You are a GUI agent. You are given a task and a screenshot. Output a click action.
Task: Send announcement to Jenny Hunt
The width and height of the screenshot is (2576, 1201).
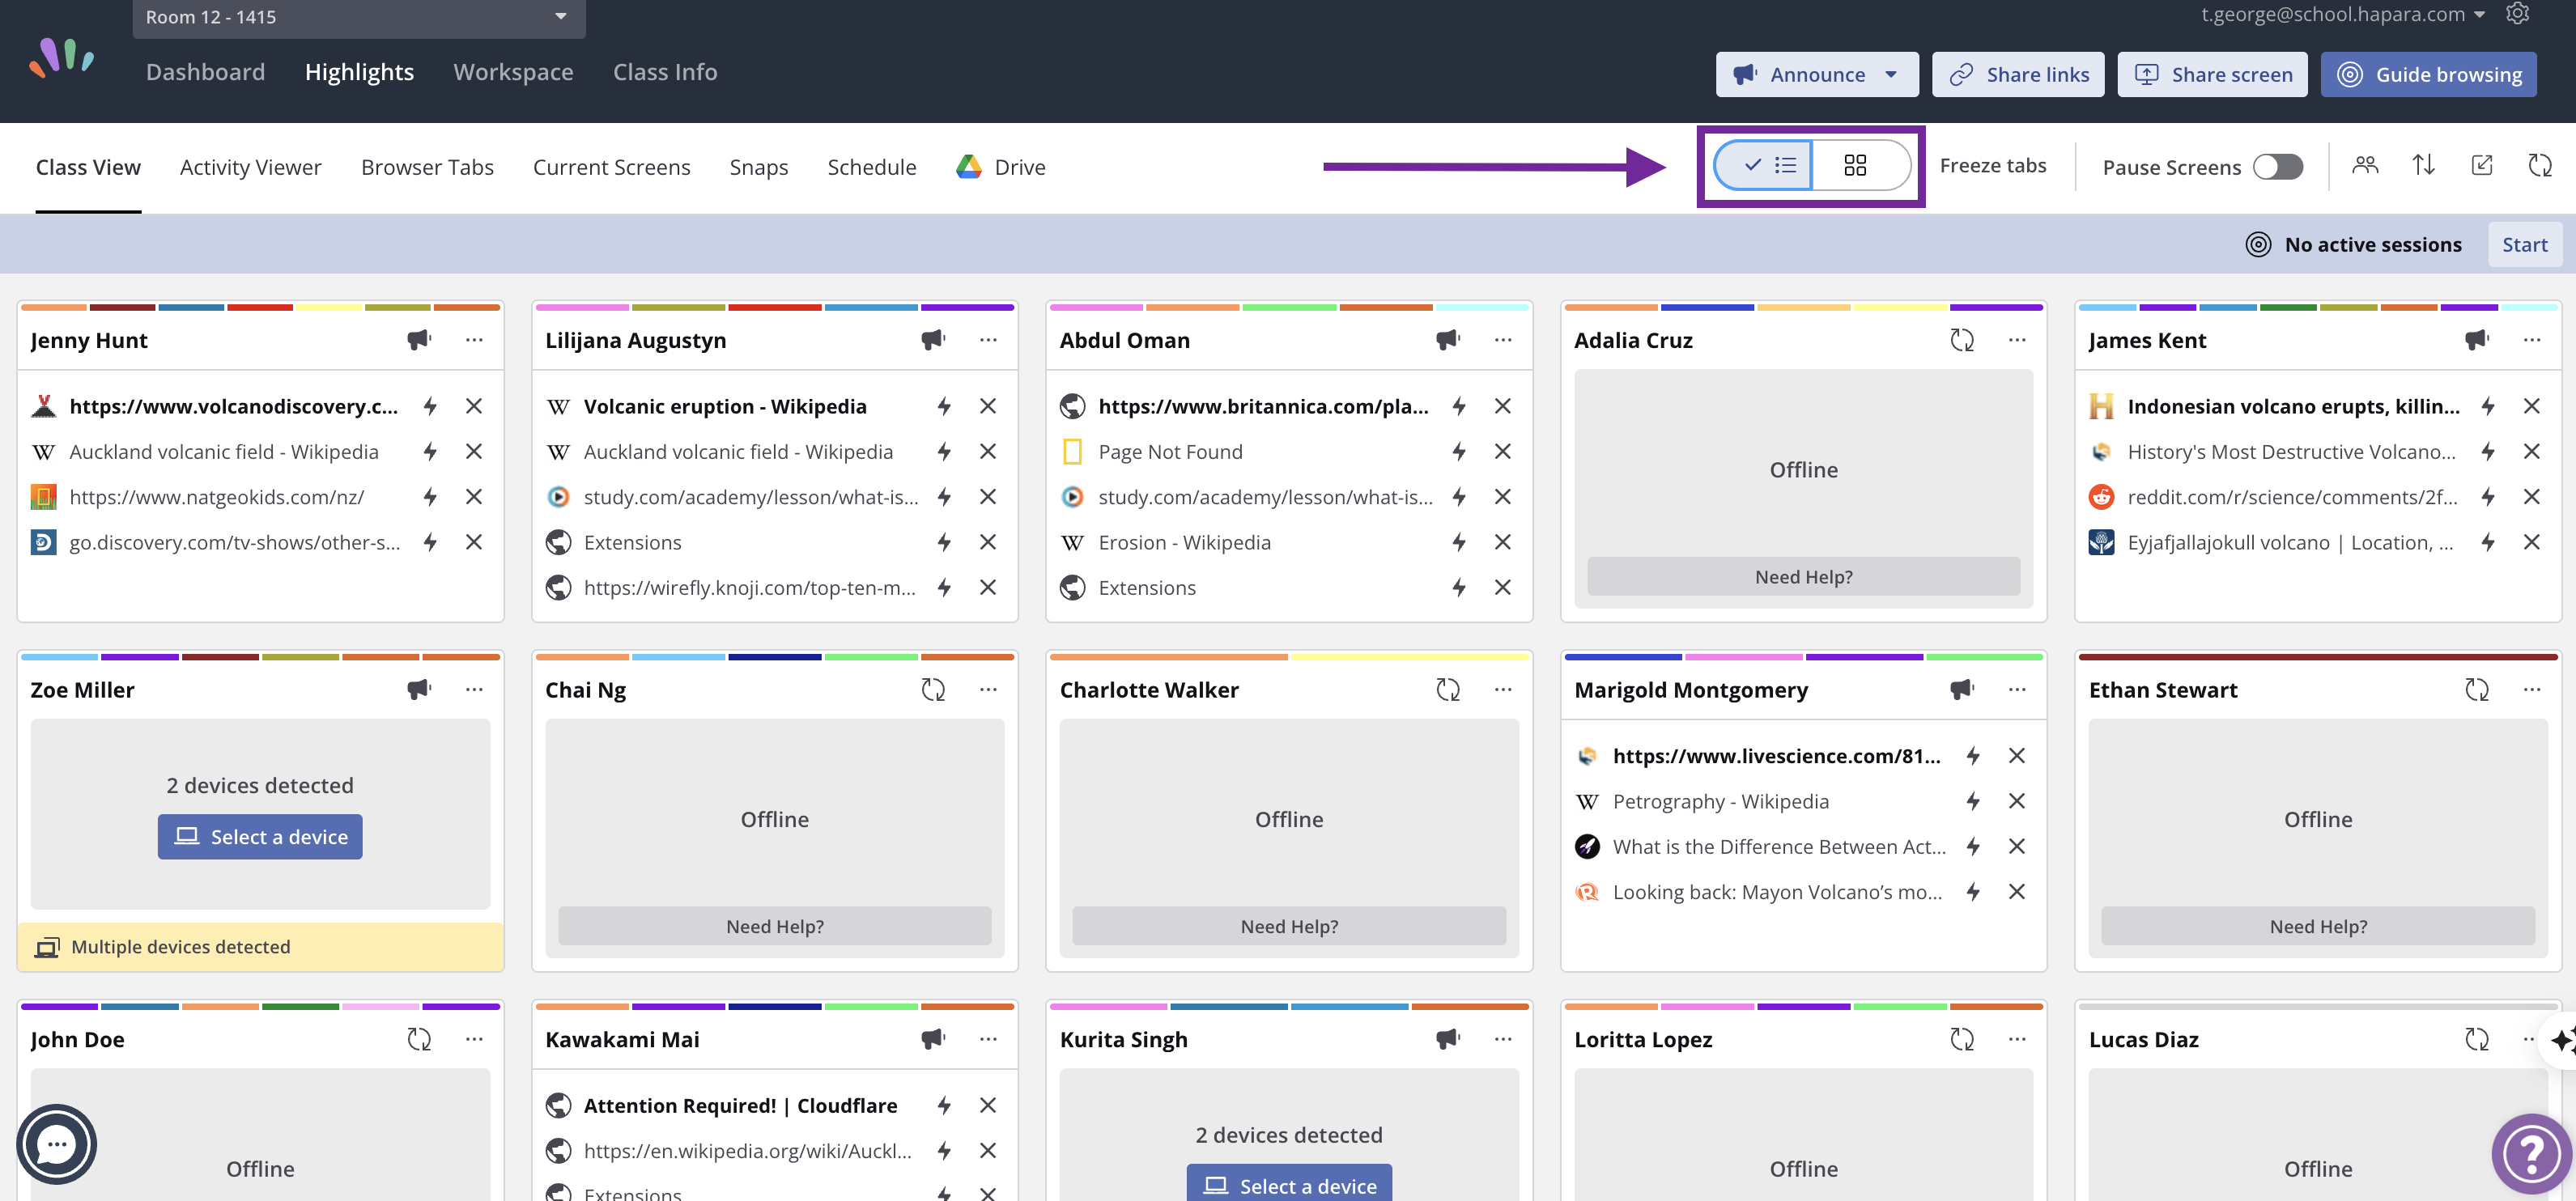click(x=419, y=340)
